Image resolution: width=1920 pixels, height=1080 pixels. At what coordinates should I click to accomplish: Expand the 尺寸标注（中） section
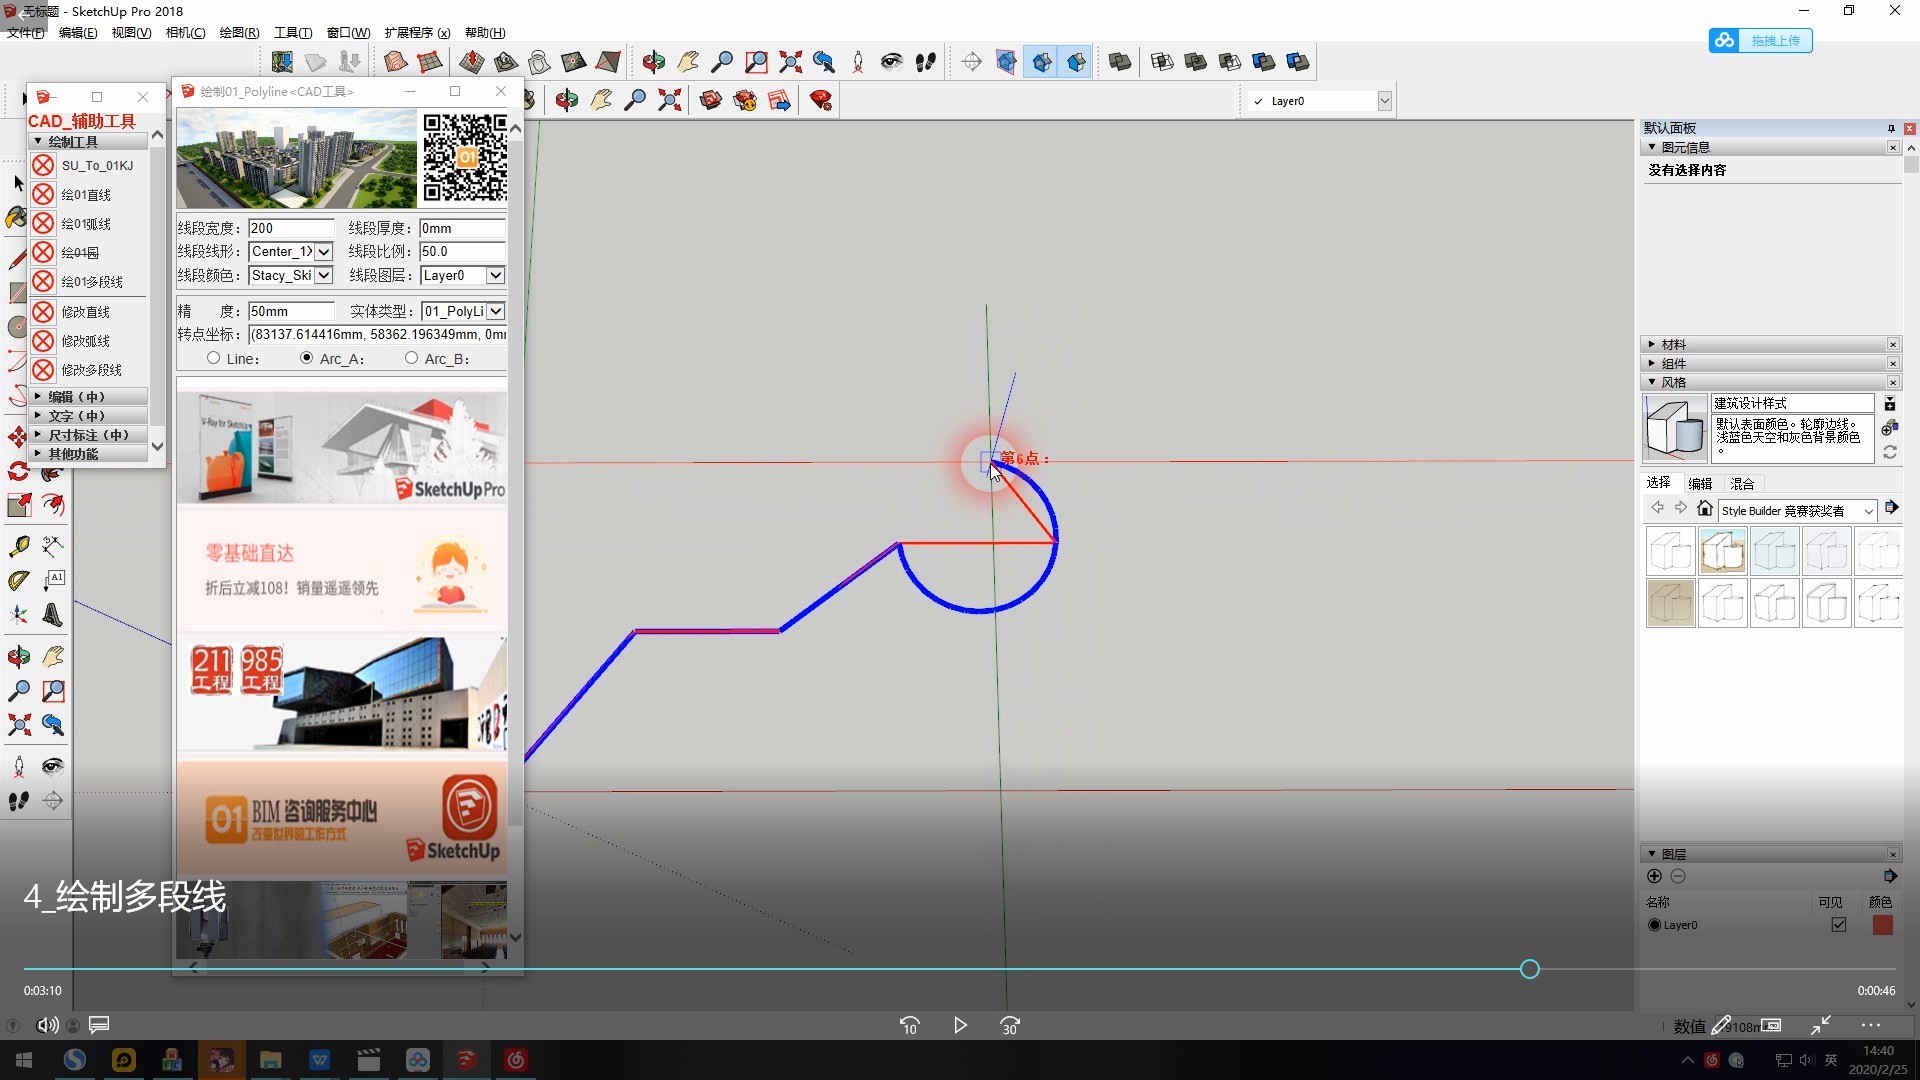pos(89,435)
